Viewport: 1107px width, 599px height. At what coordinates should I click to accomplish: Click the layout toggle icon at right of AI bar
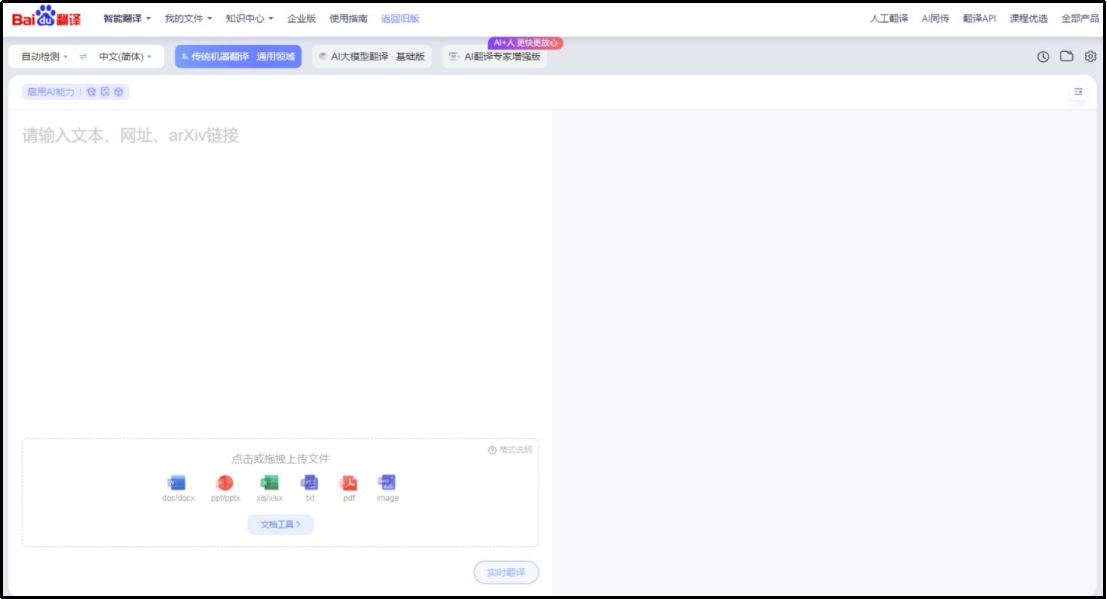(1078, 92)
